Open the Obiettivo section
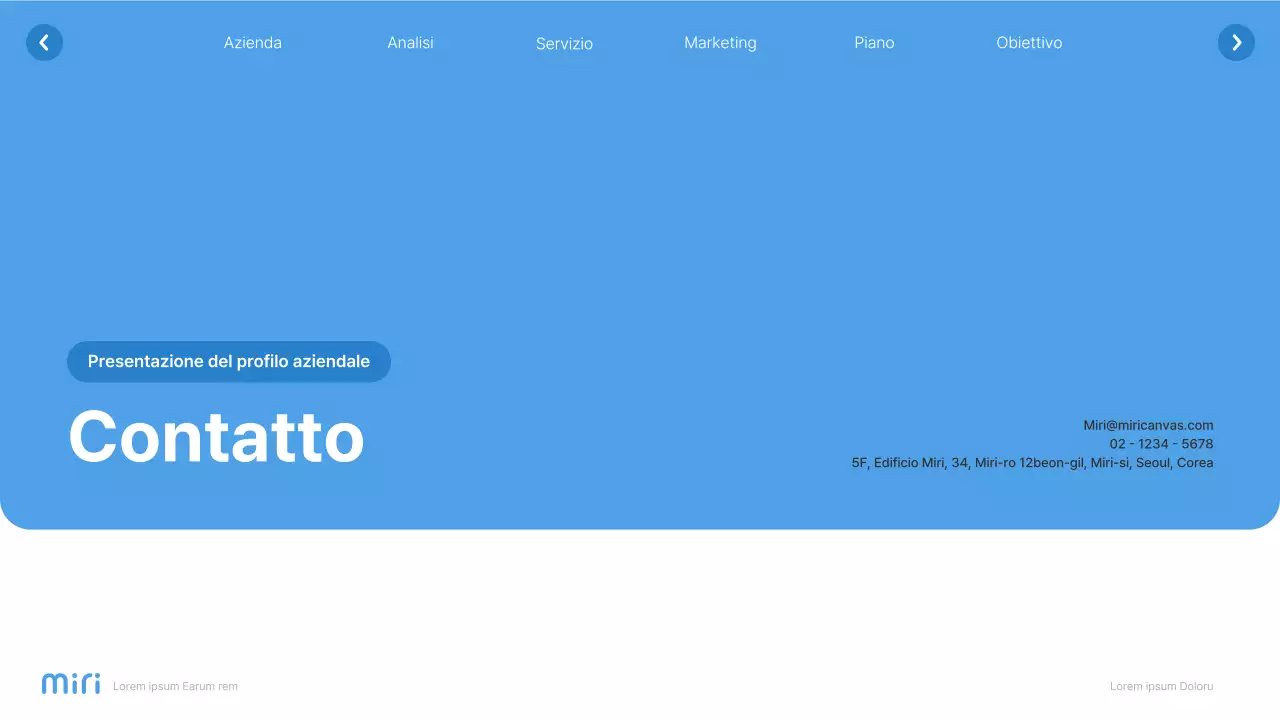This screenshot has height=720, width=1280. (x=1029, y=42)
